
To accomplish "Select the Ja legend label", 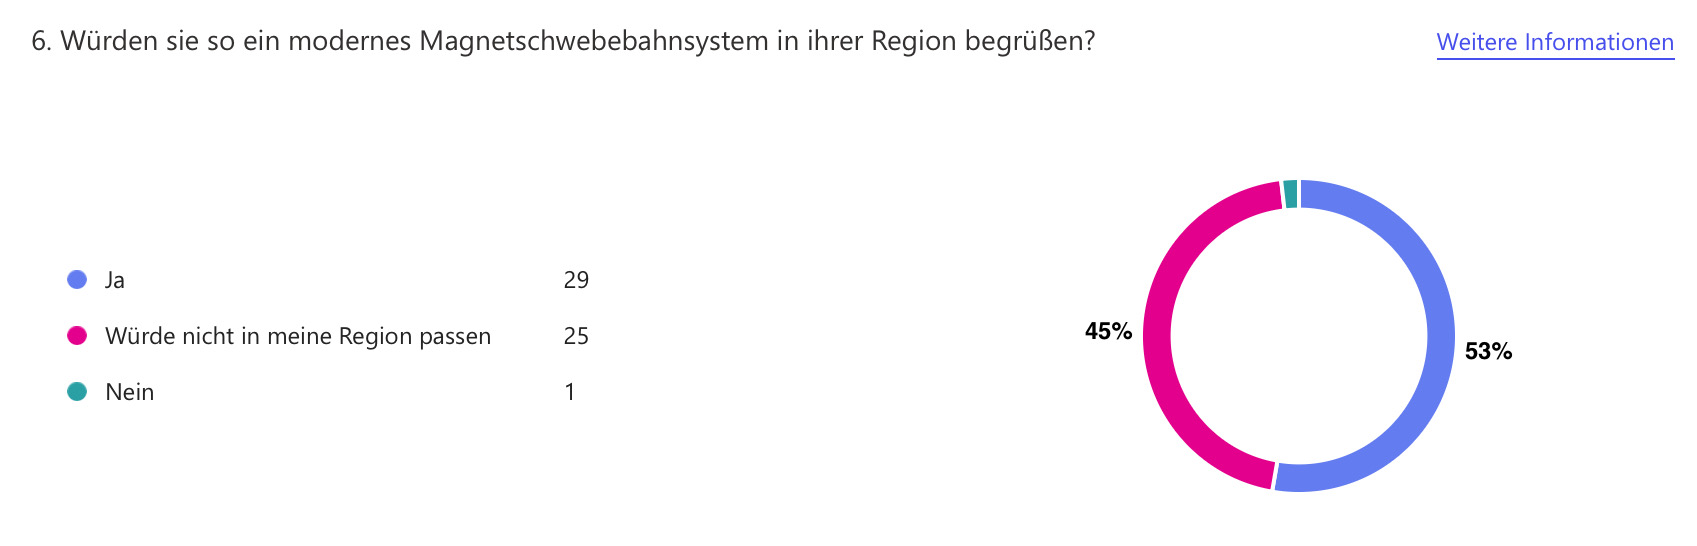I will [x=115, y=280].
